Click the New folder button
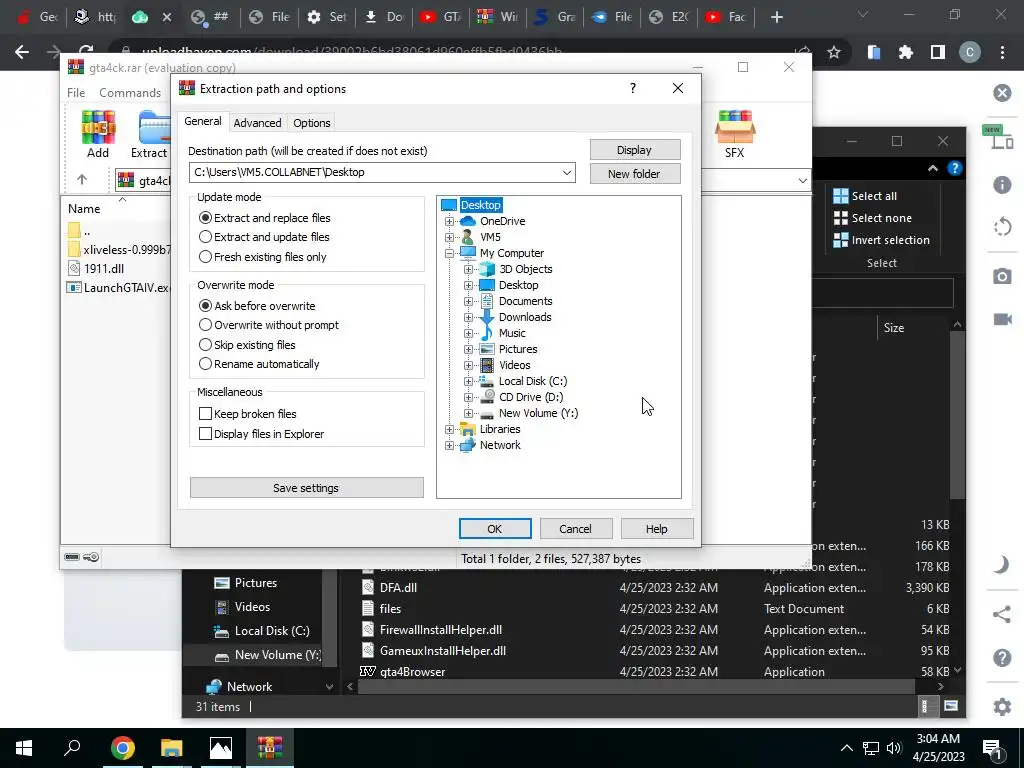The width and height of the screenshot is (1024, 768). click(635, 174)
